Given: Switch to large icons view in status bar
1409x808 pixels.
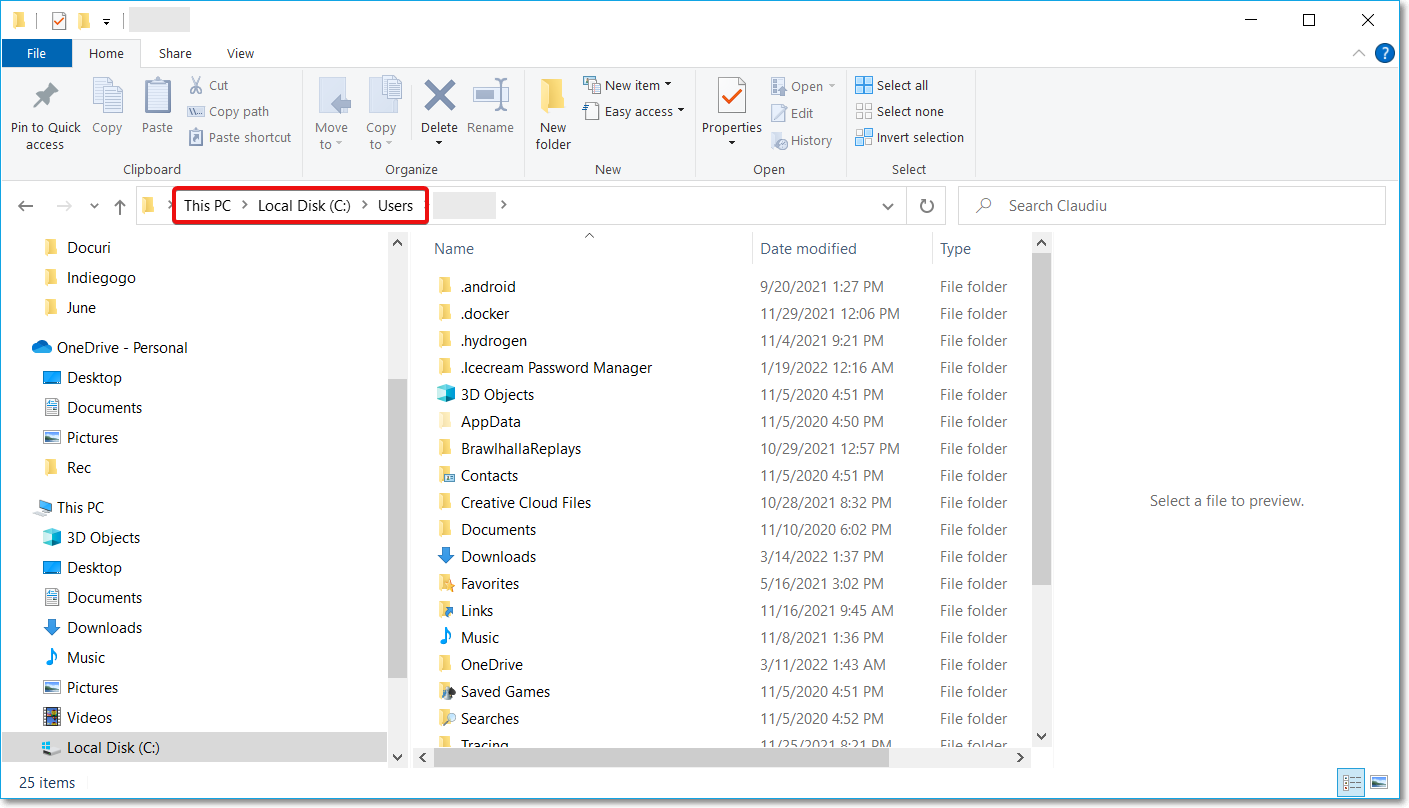Looking at the screenshot, I should coord(1379,782).
